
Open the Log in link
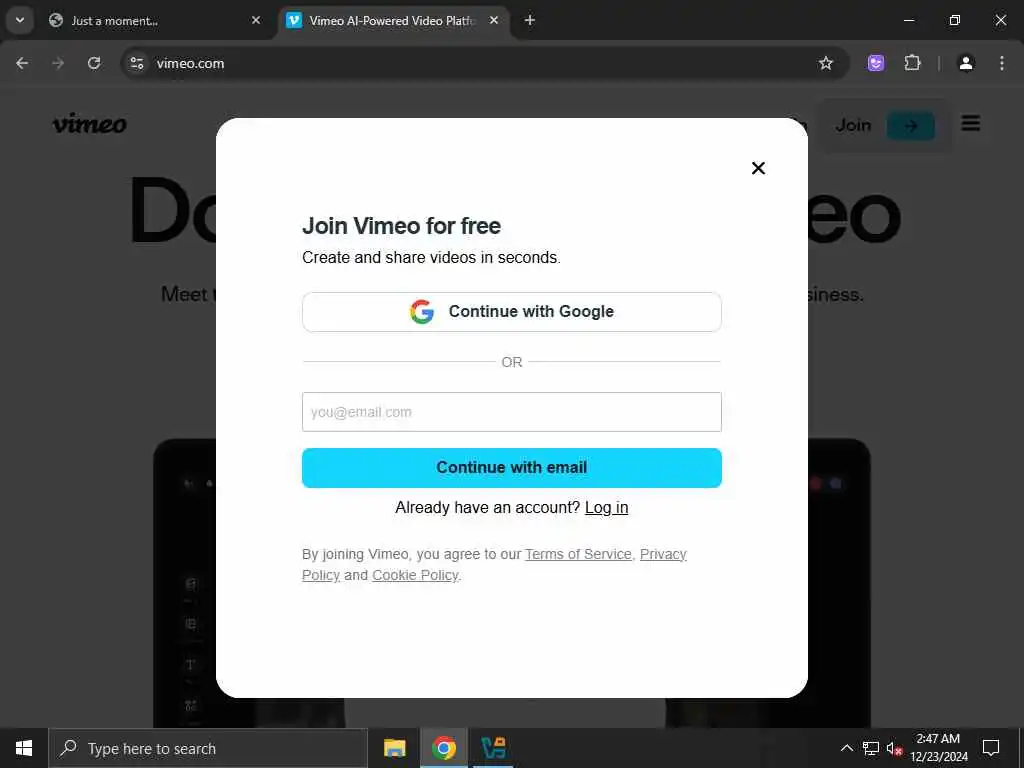tap(606, 507)
